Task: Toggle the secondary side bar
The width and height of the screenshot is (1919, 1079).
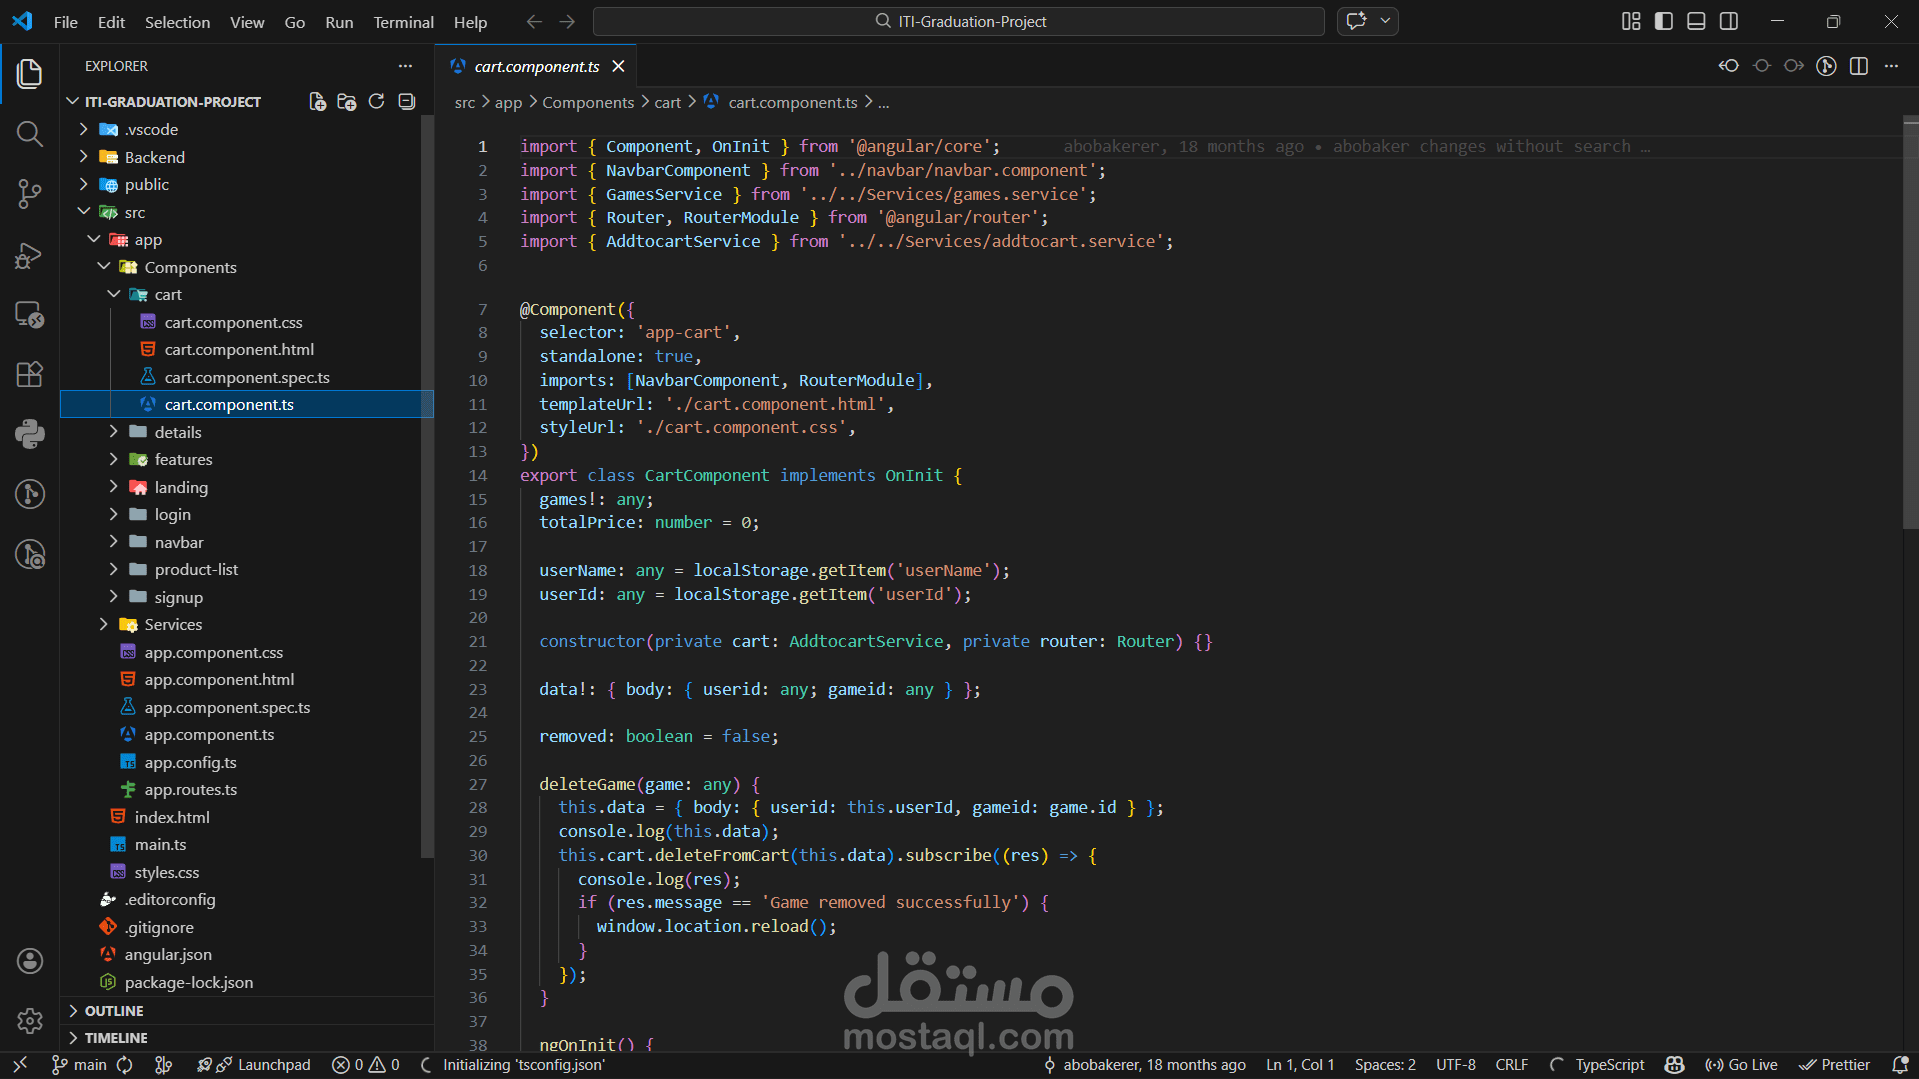Action: 1728,21
